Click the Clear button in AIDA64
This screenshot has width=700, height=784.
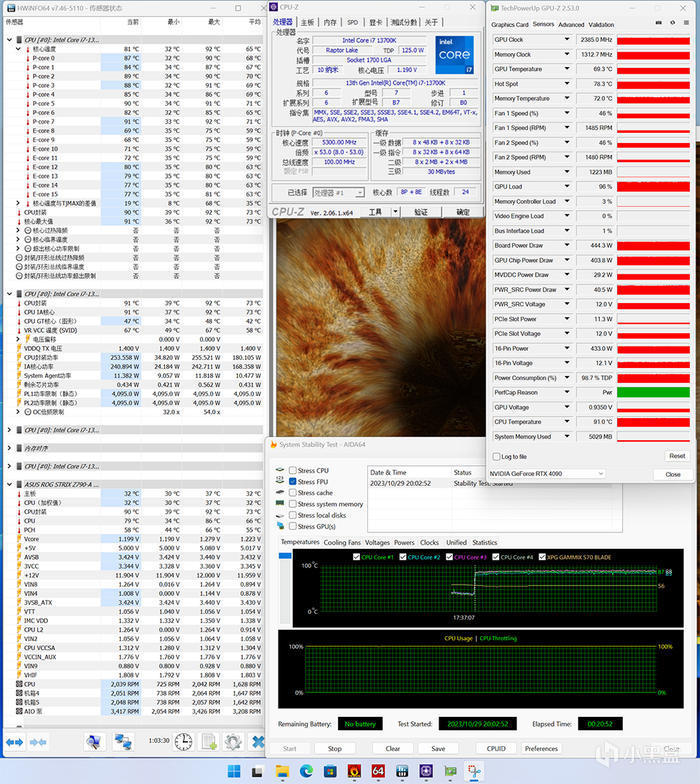pyautogui.click(x=392, y=748)
